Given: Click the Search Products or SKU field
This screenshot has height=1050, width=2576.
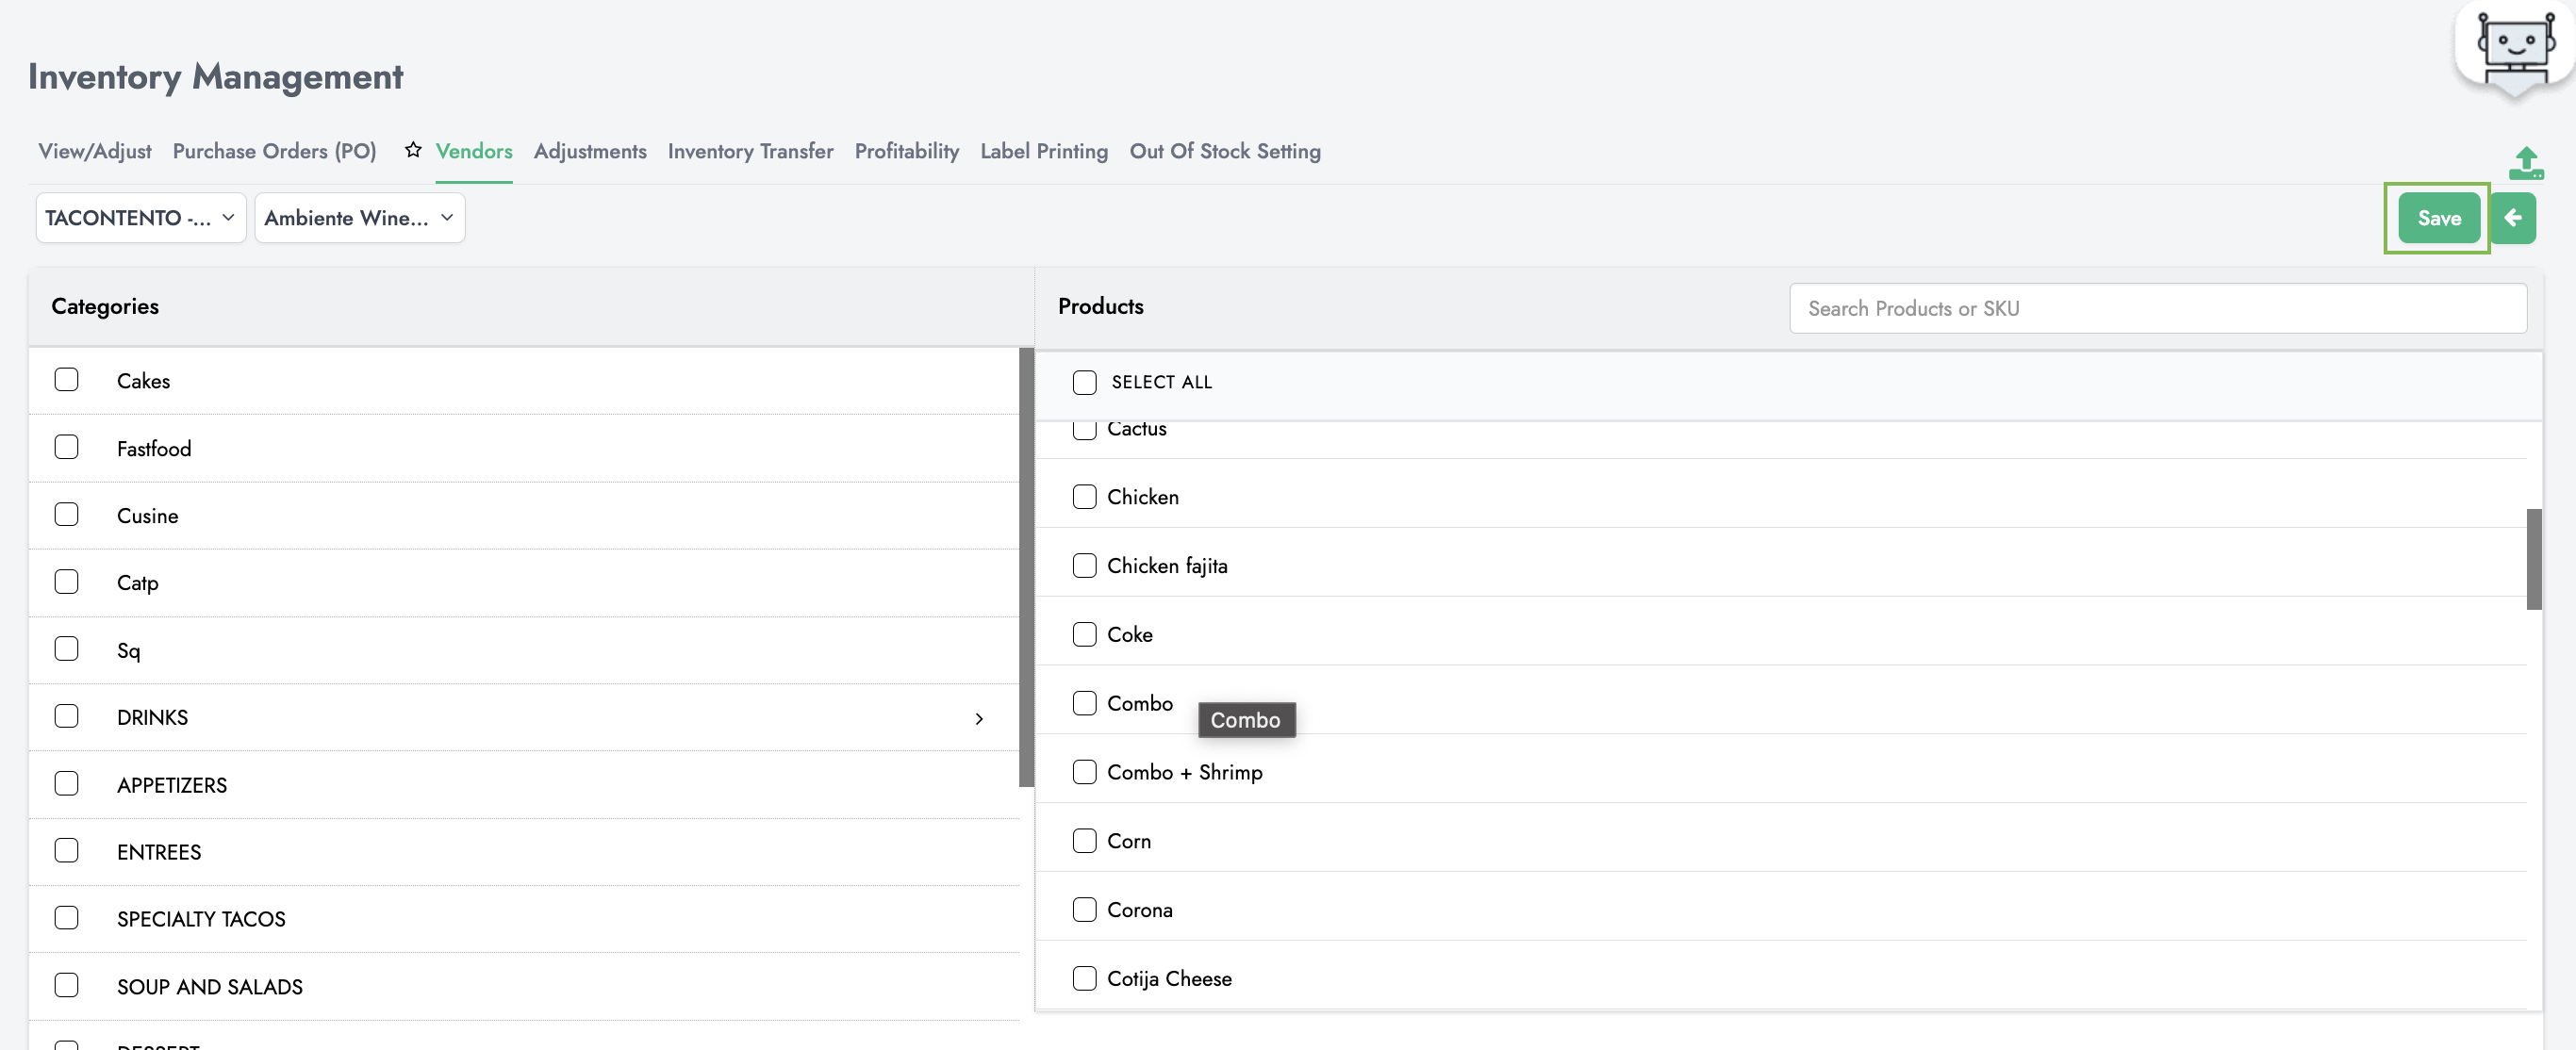Looking at the screenshot, I should pos(2157,309).
